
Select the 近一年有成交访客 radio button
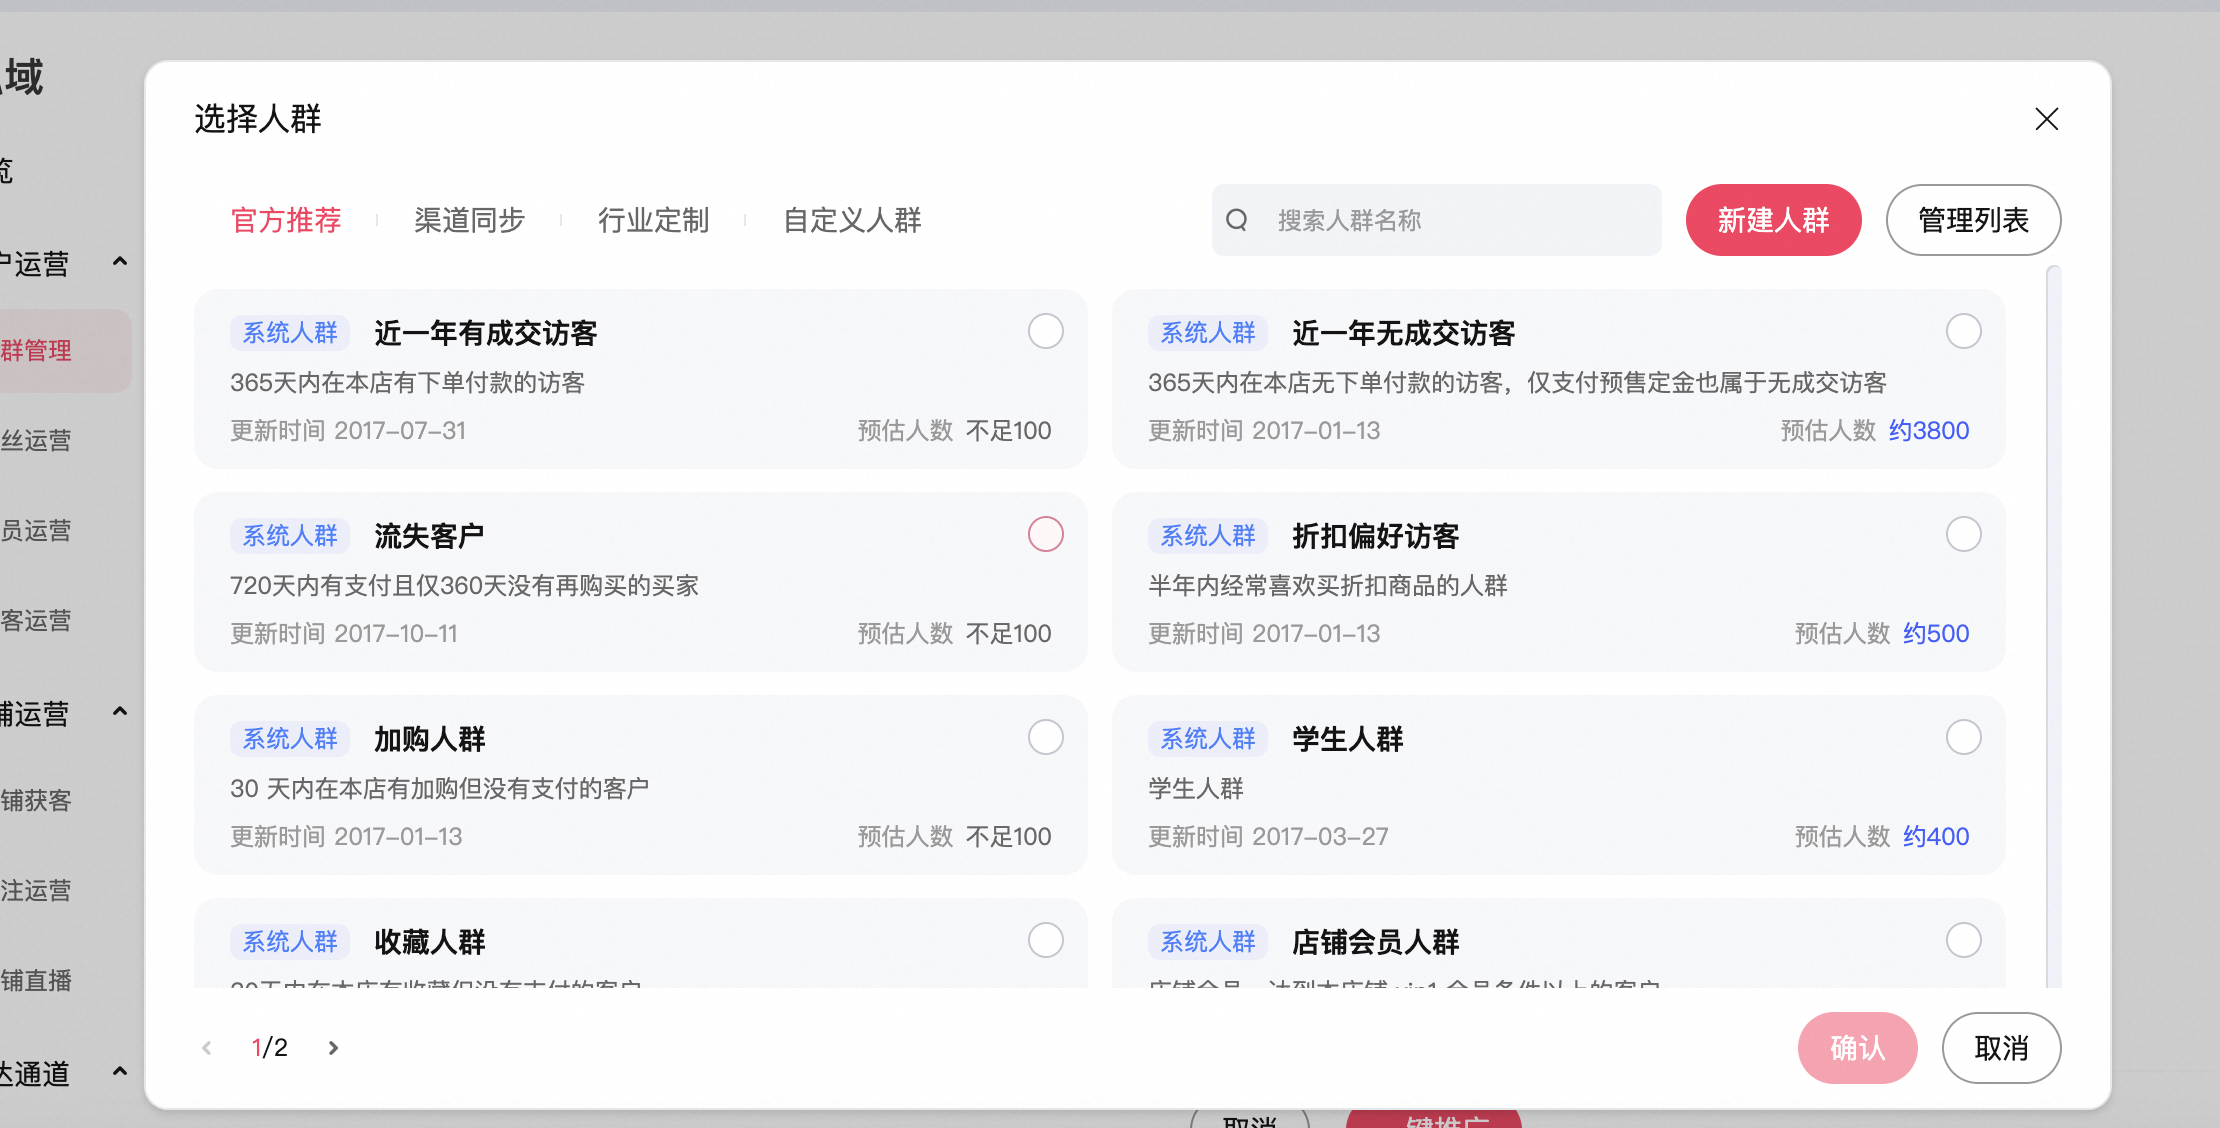pyautogui.click(x=1045, y=331)
